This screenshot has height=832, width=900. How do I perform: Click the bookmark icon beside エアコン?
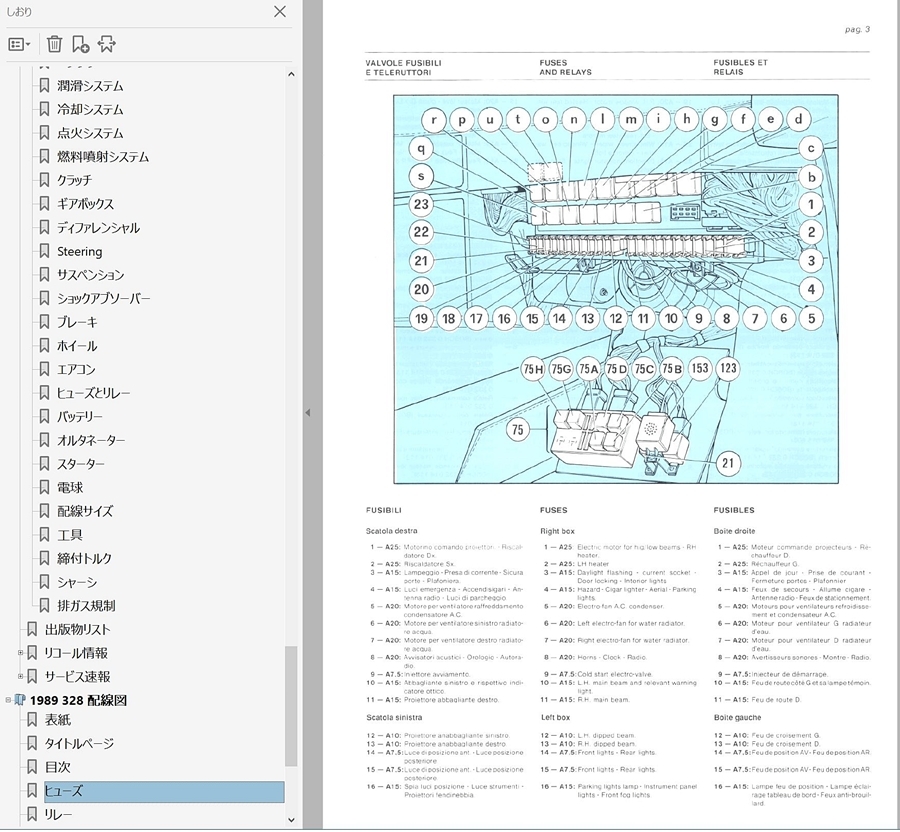pos(44,370)
